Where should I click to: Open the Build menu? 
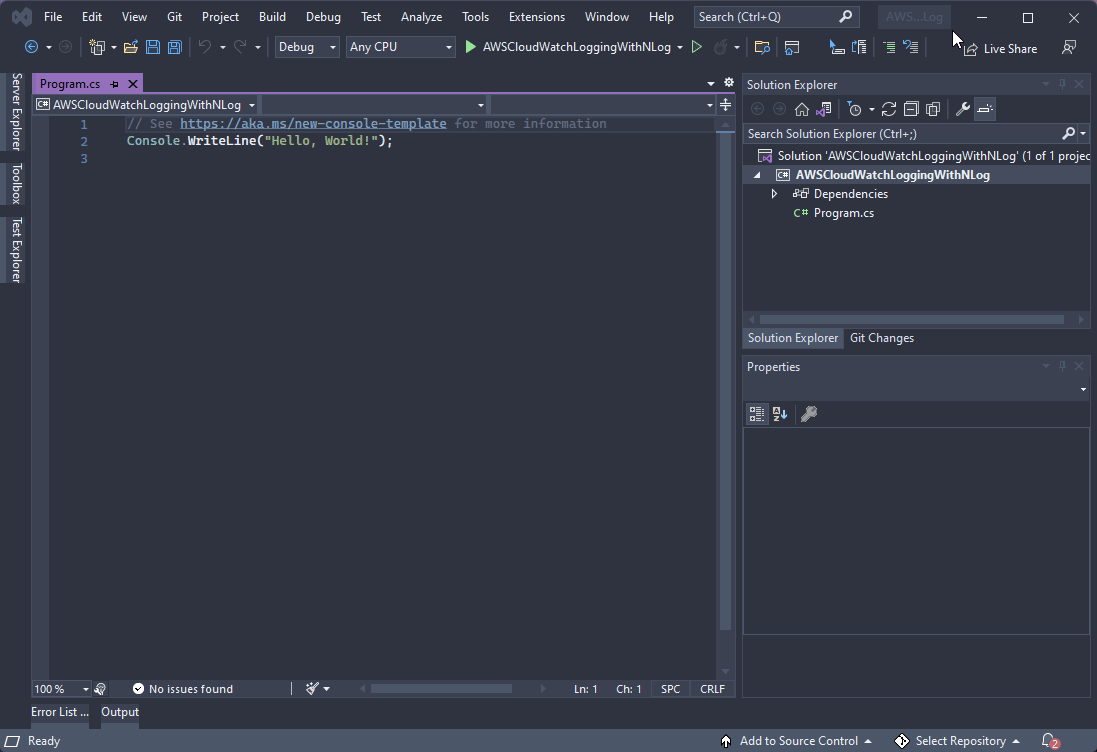tap(272, 17)
